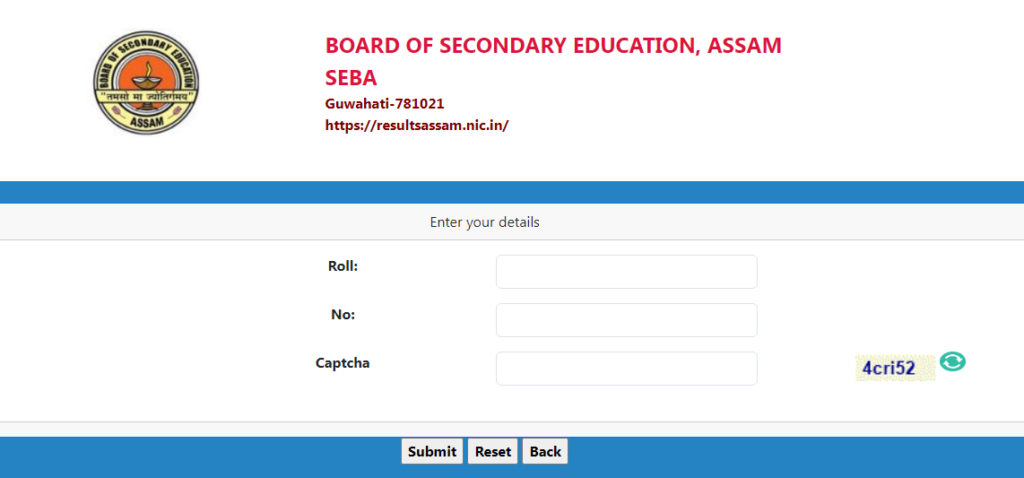Reset the form fields
Image resolution: width=1024 pixels, height=478 pixels.
tap(493, 452)
